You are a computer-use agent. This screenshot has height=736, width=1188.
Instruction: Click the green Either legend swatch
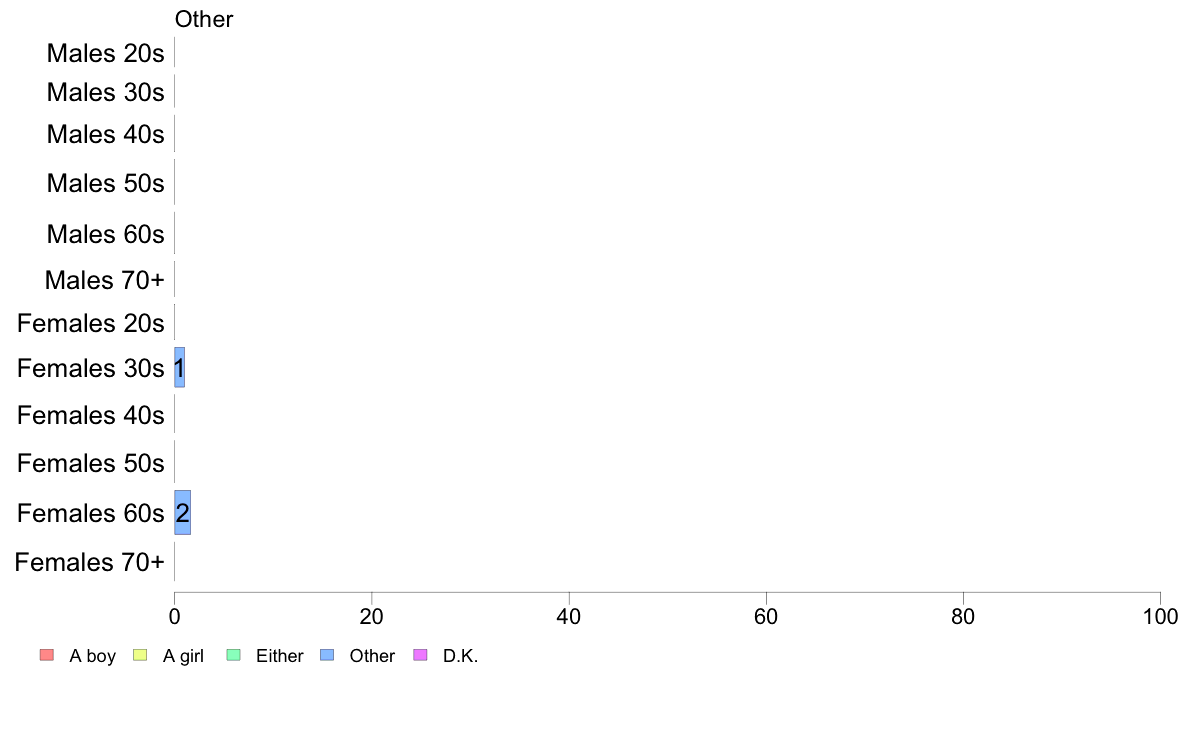coord(233,655)
